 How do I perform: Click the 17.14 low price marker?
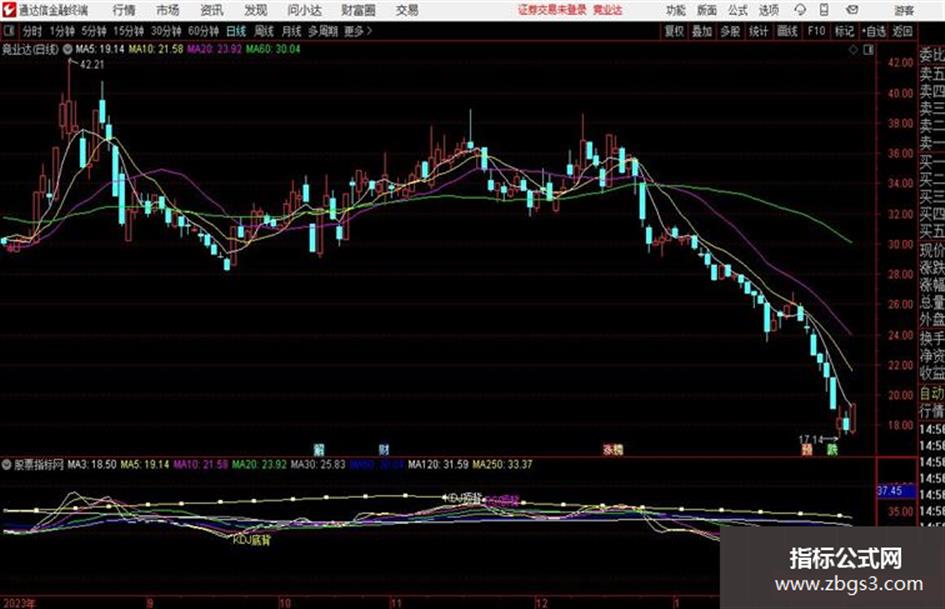click(x=811, y=440)
